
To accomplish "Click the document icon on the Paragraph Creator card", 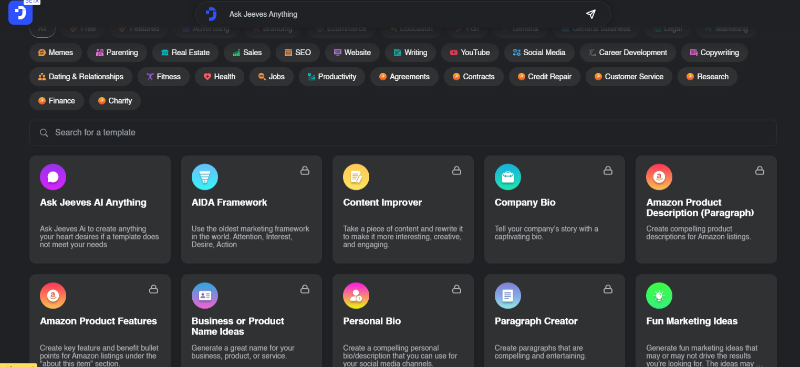I will click(x=508, y=296).
